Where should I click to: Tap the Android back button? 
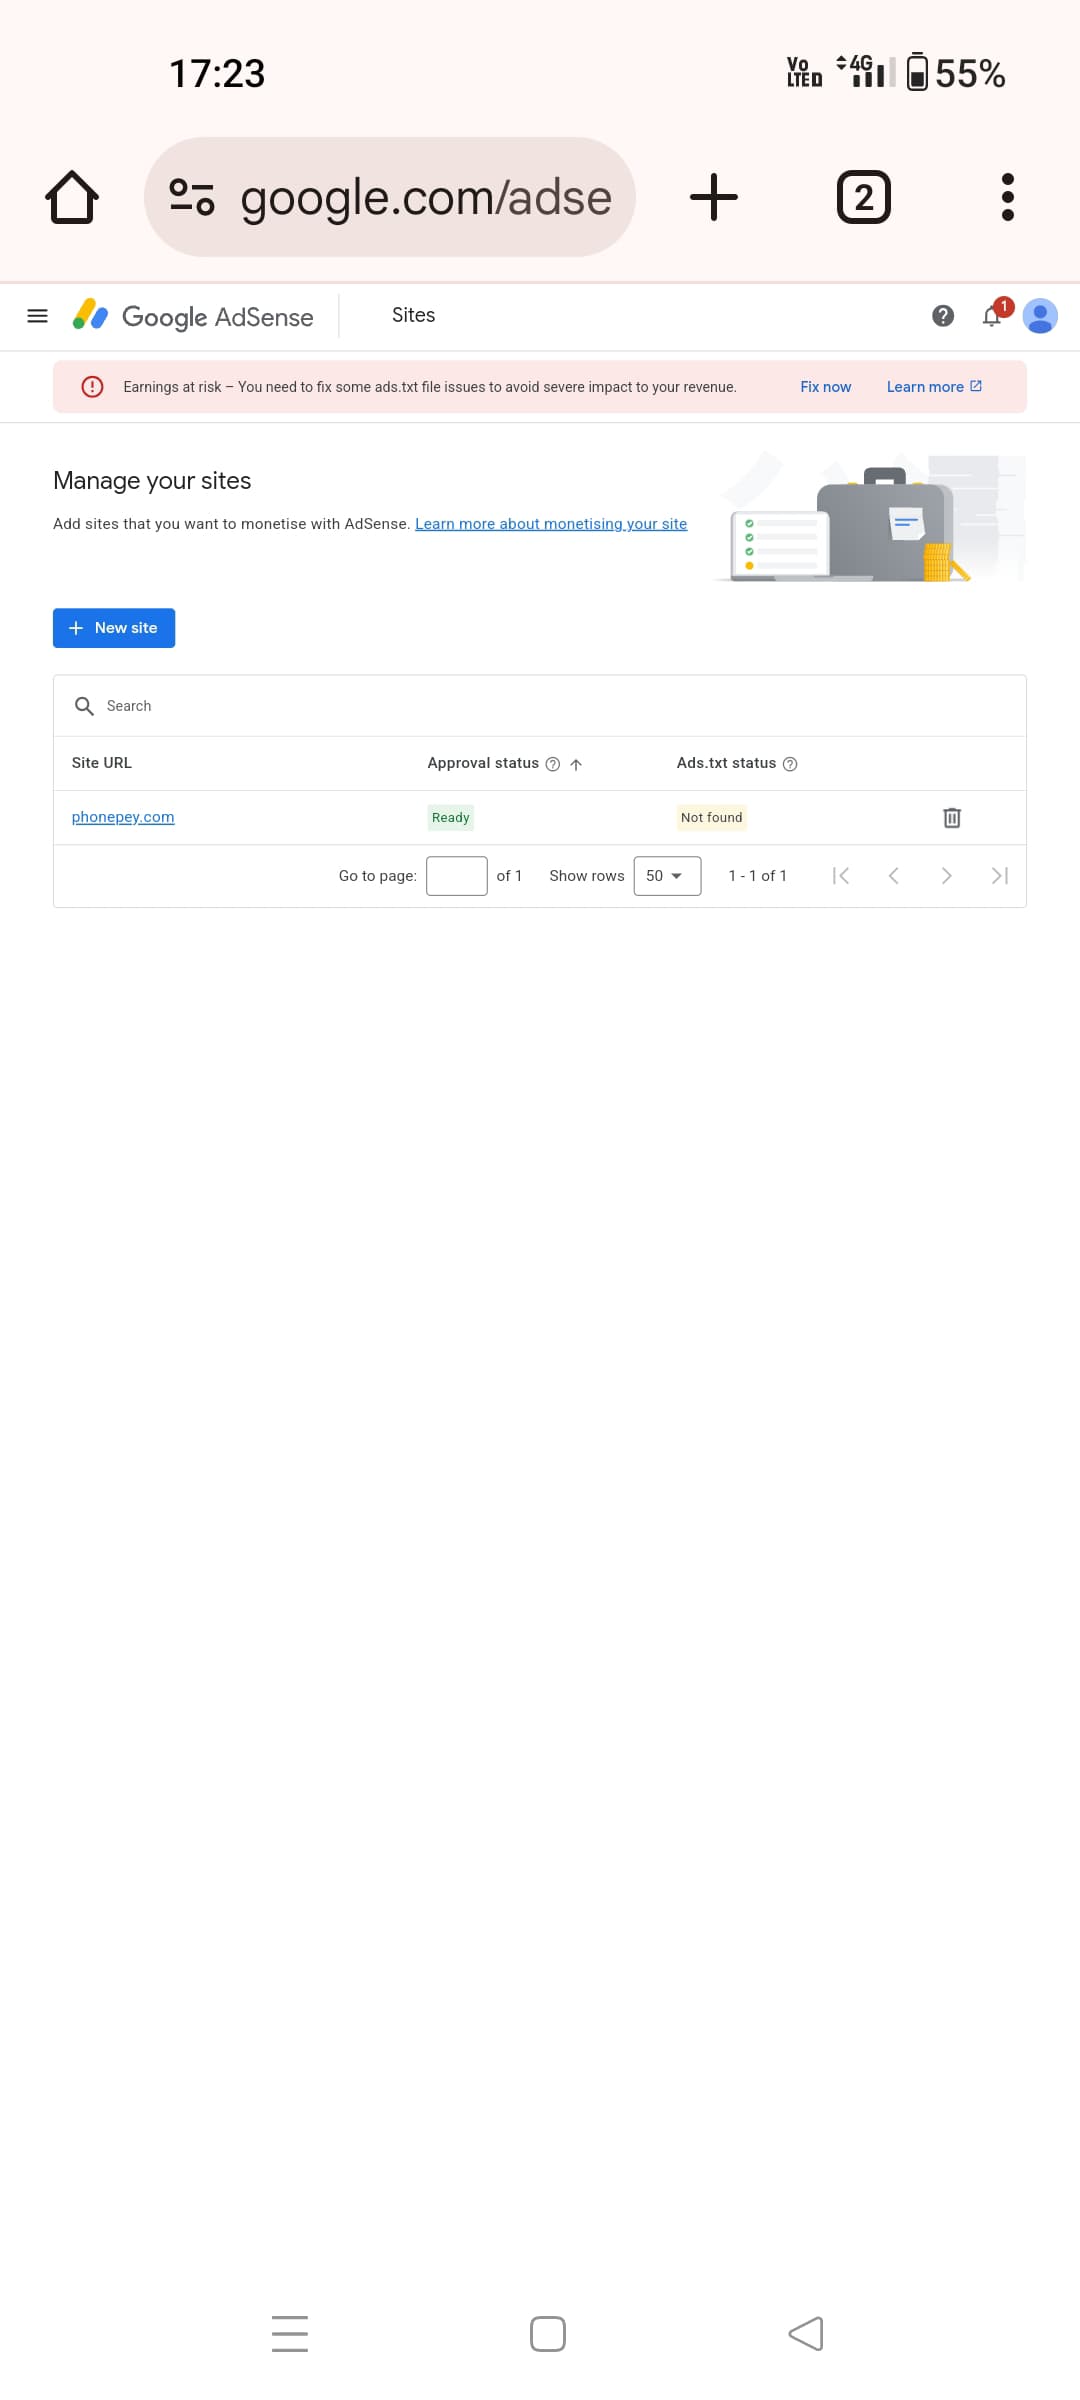pyautogui.click(x=806, y=2334)
